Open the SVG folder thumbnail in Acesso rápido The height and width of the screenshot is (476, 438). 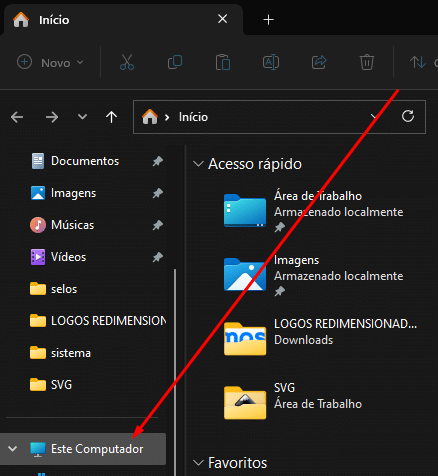tap(245, 402)
